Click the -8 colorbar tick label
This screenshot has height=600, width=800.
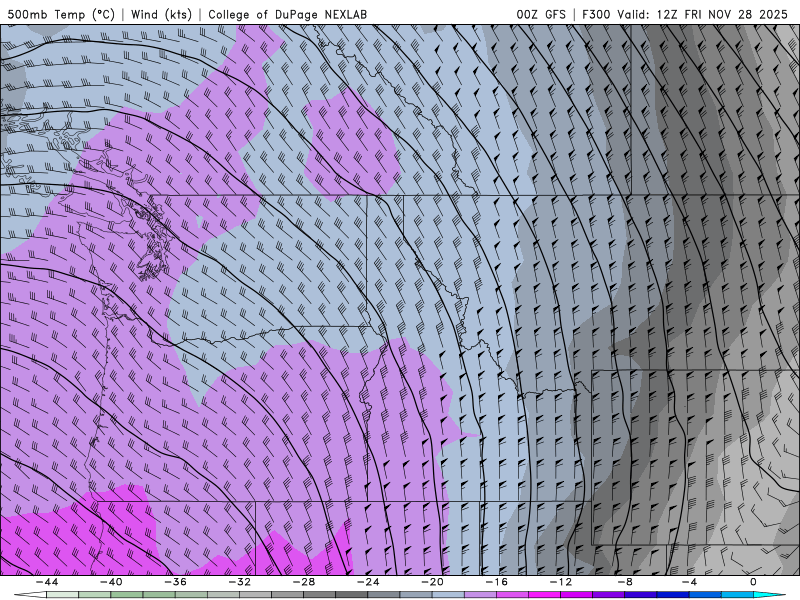pos(625,582)
